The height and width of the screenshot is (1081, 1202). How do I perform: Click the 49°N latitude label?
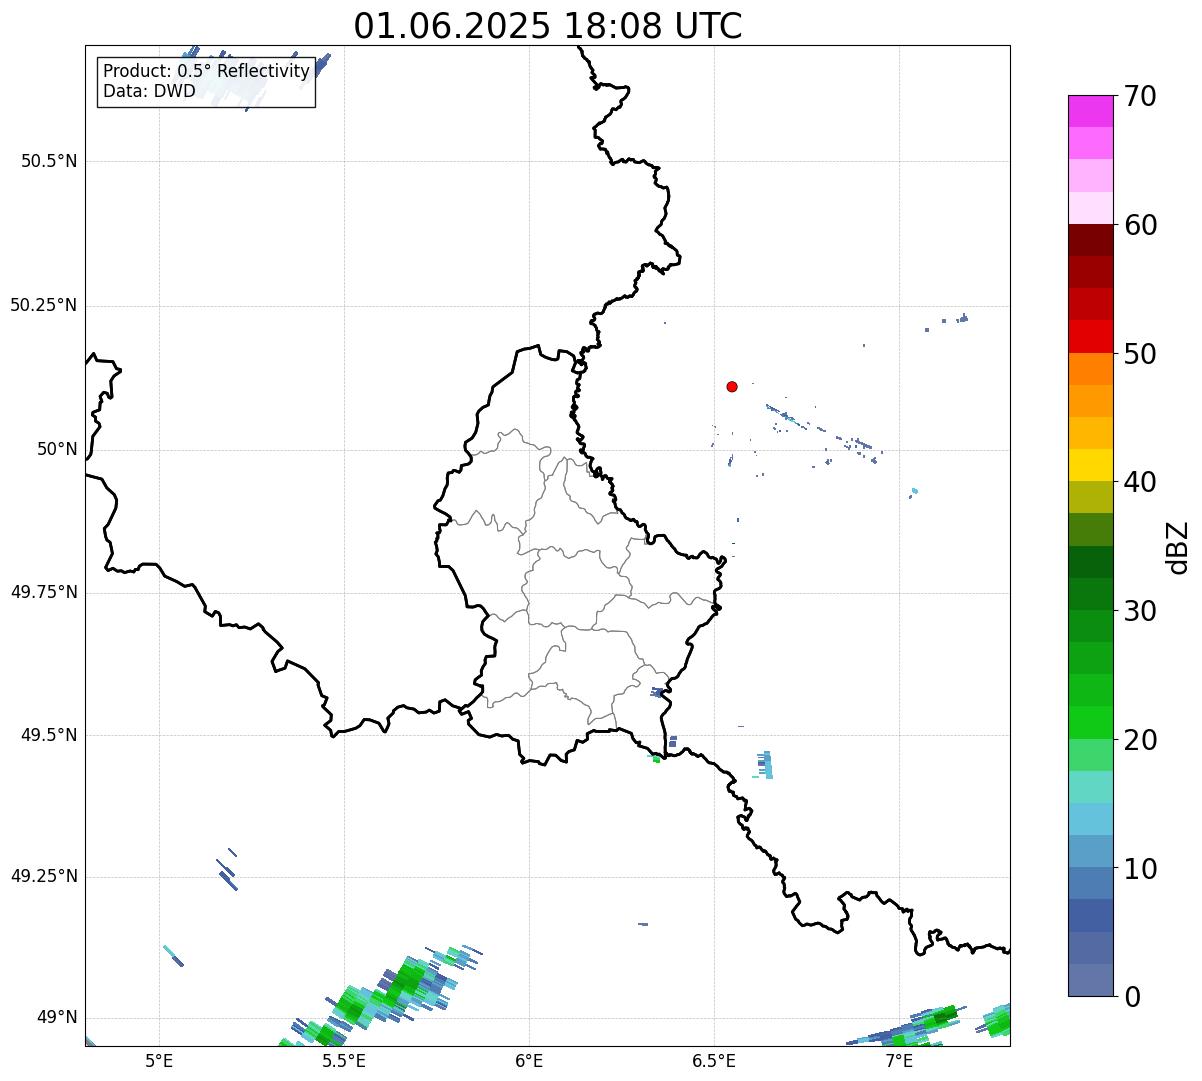[x=57, y=1018]
